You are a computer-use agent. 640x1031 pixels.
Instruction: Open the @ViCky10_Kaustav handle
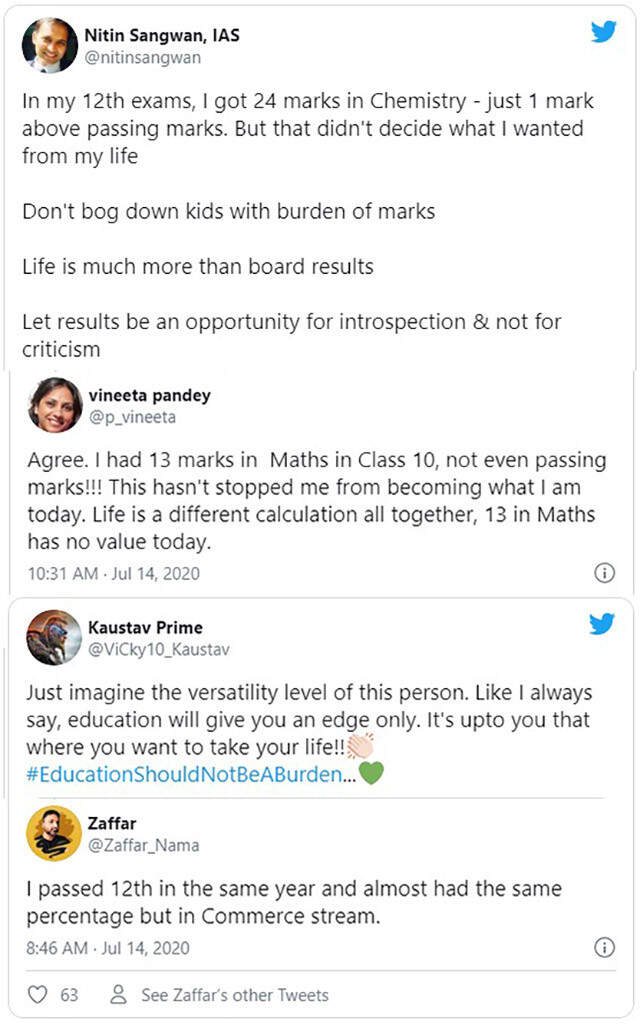(x=166, y=650)
